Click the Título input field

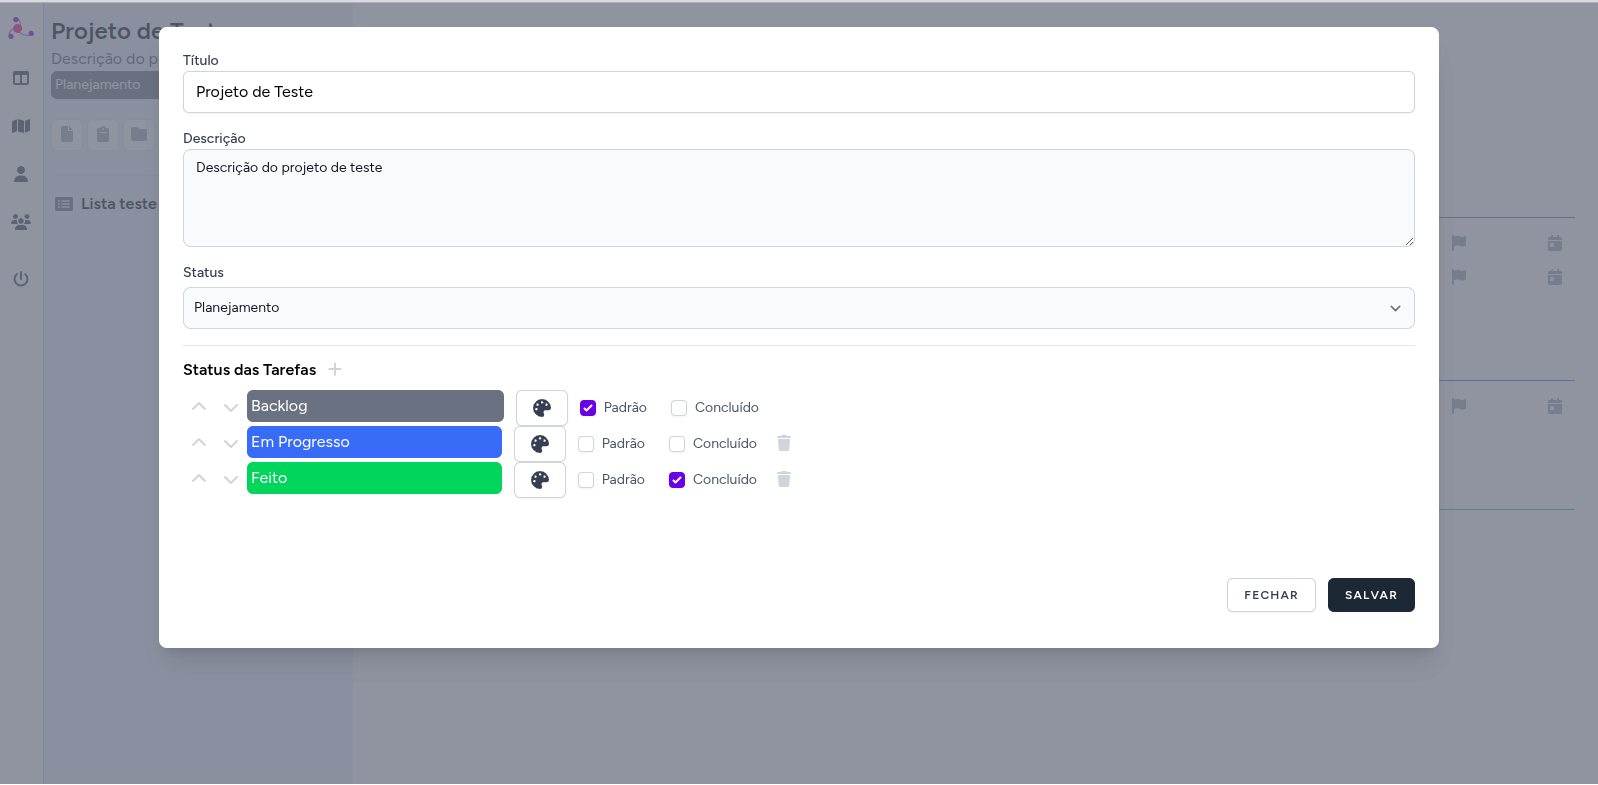click(x=799, y=92)
